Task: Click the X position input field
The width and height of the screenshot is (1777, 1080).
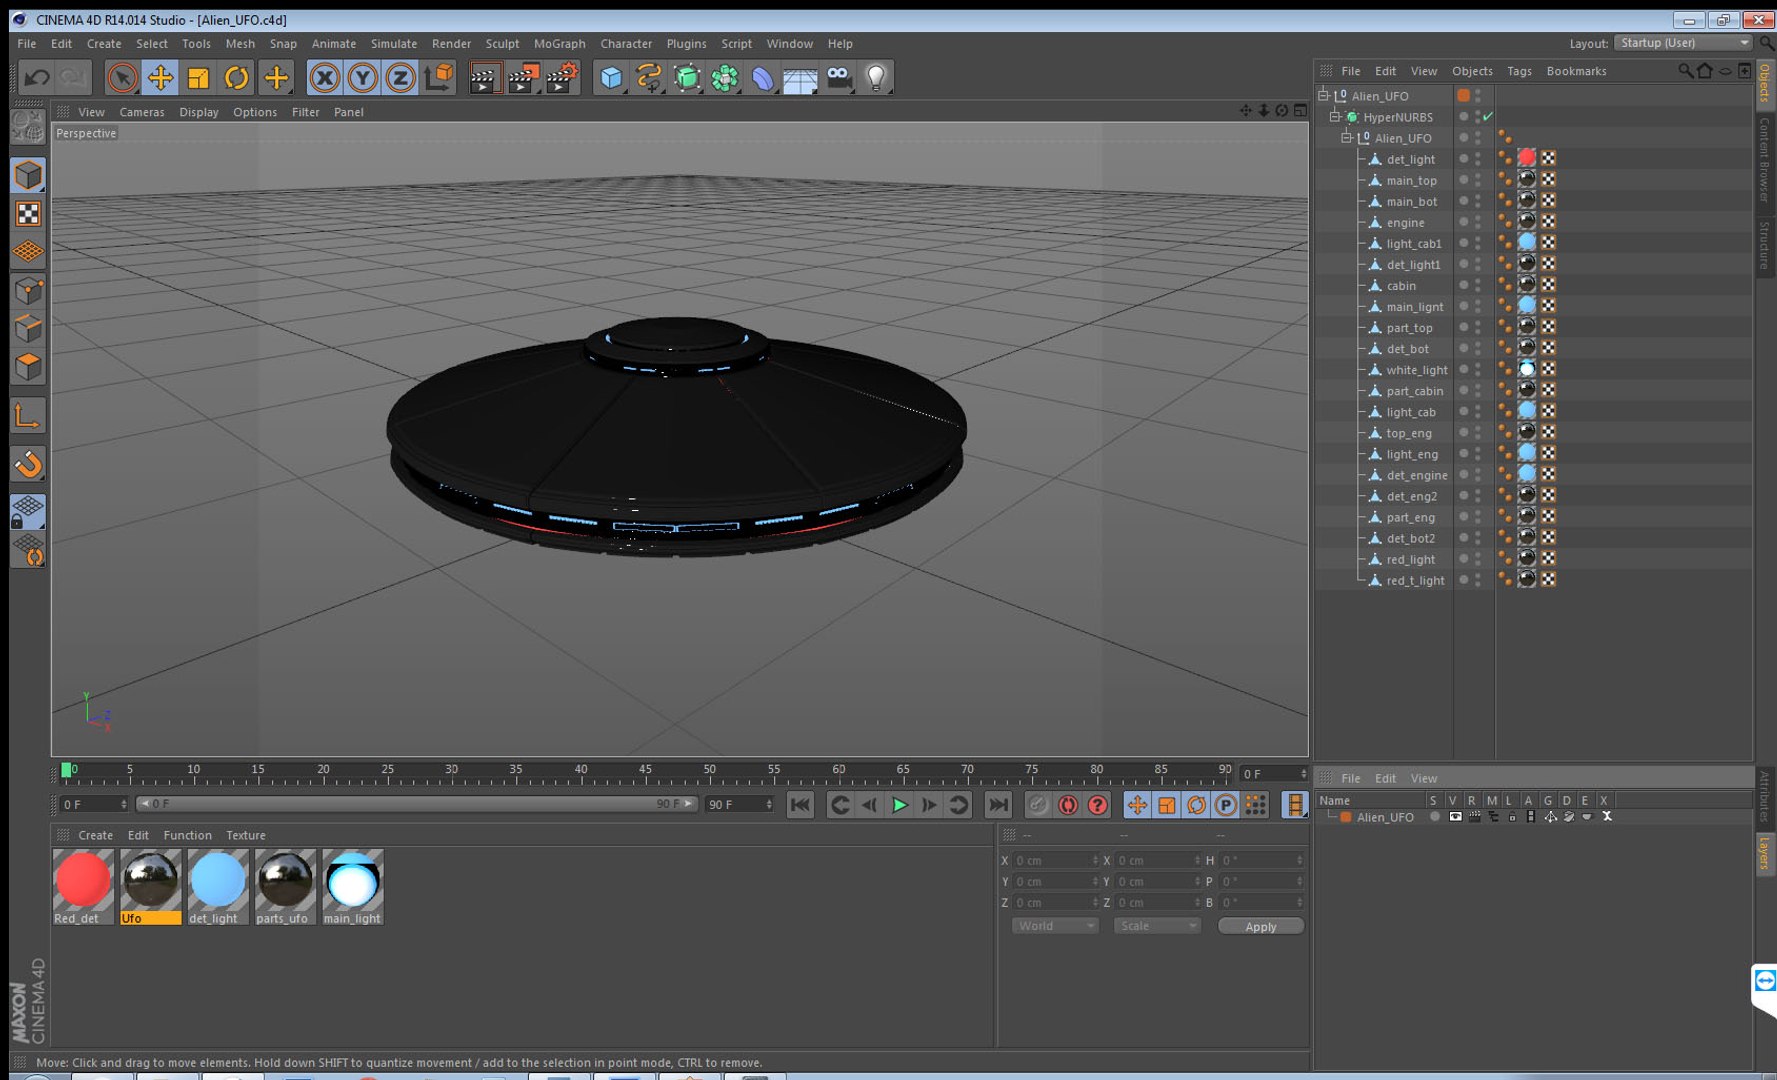Action: [x=1055, y=860]
